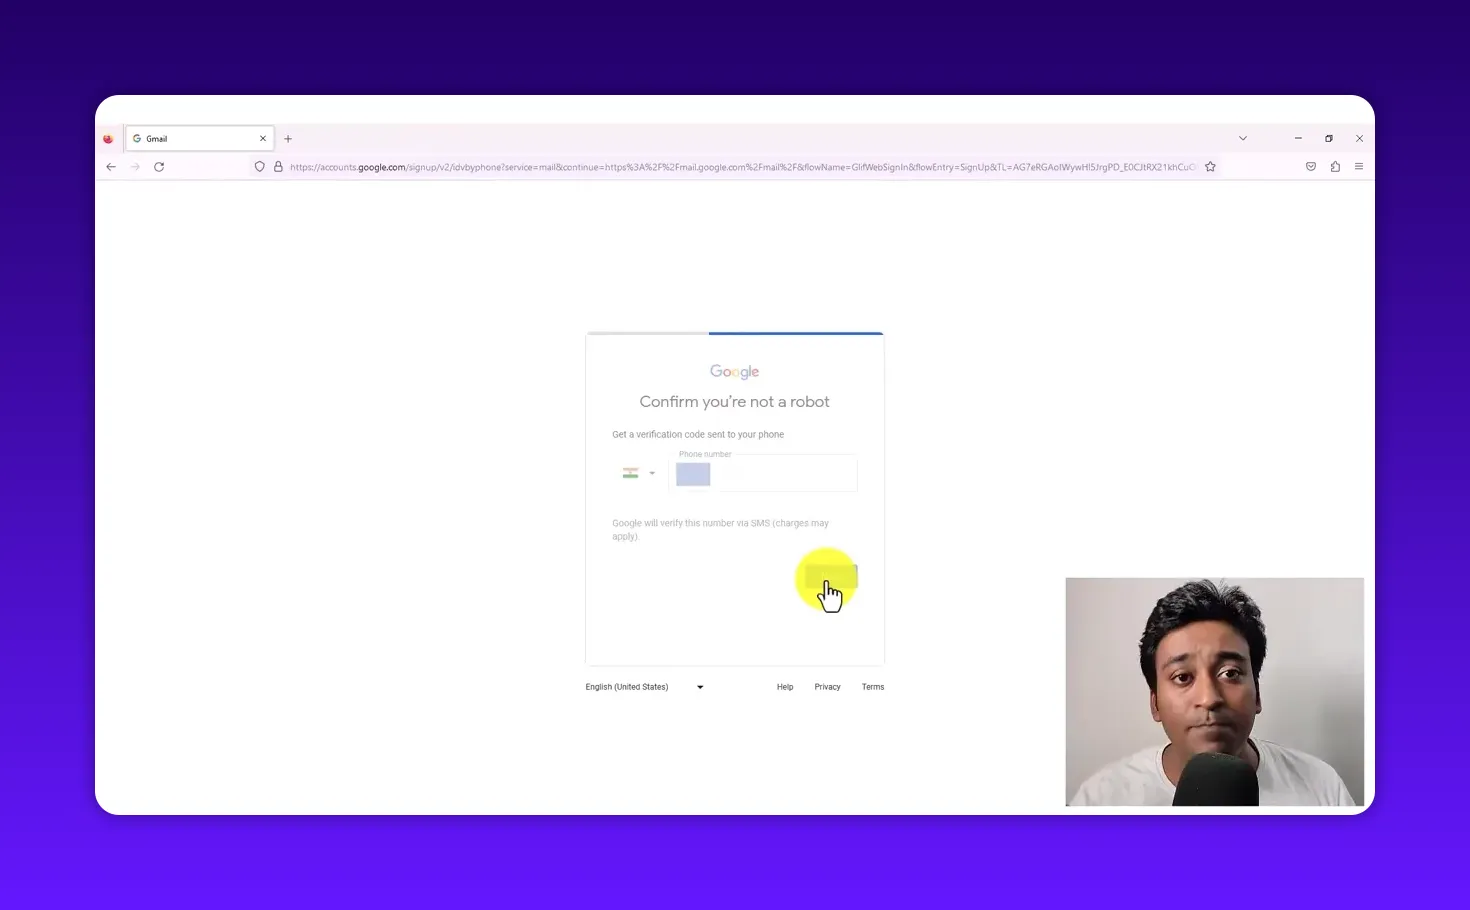Viewport: 1470px width, 910px height.
Task: Reload the Gmail signup page
Action: [x=159, y=166]
